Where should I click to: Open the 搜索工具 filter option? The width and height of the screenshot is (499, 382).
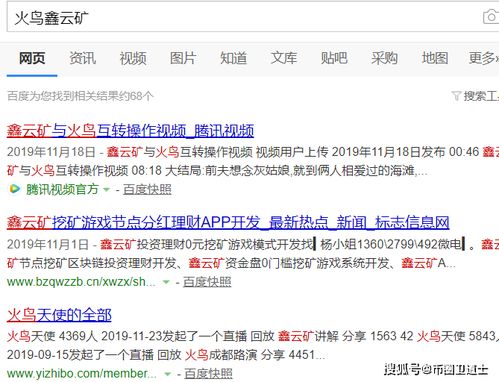(x=481, y=96)
